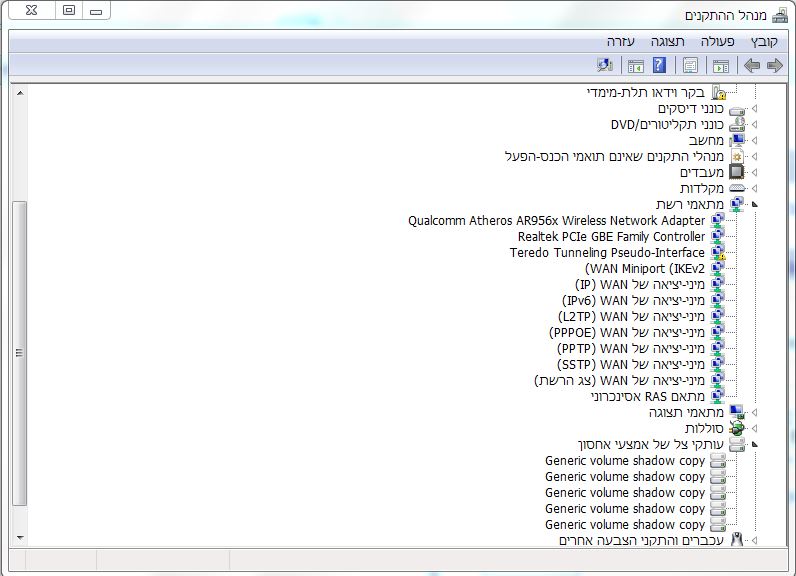Expand the batteries (סוללות) node arrow

(x=755, y=428)
